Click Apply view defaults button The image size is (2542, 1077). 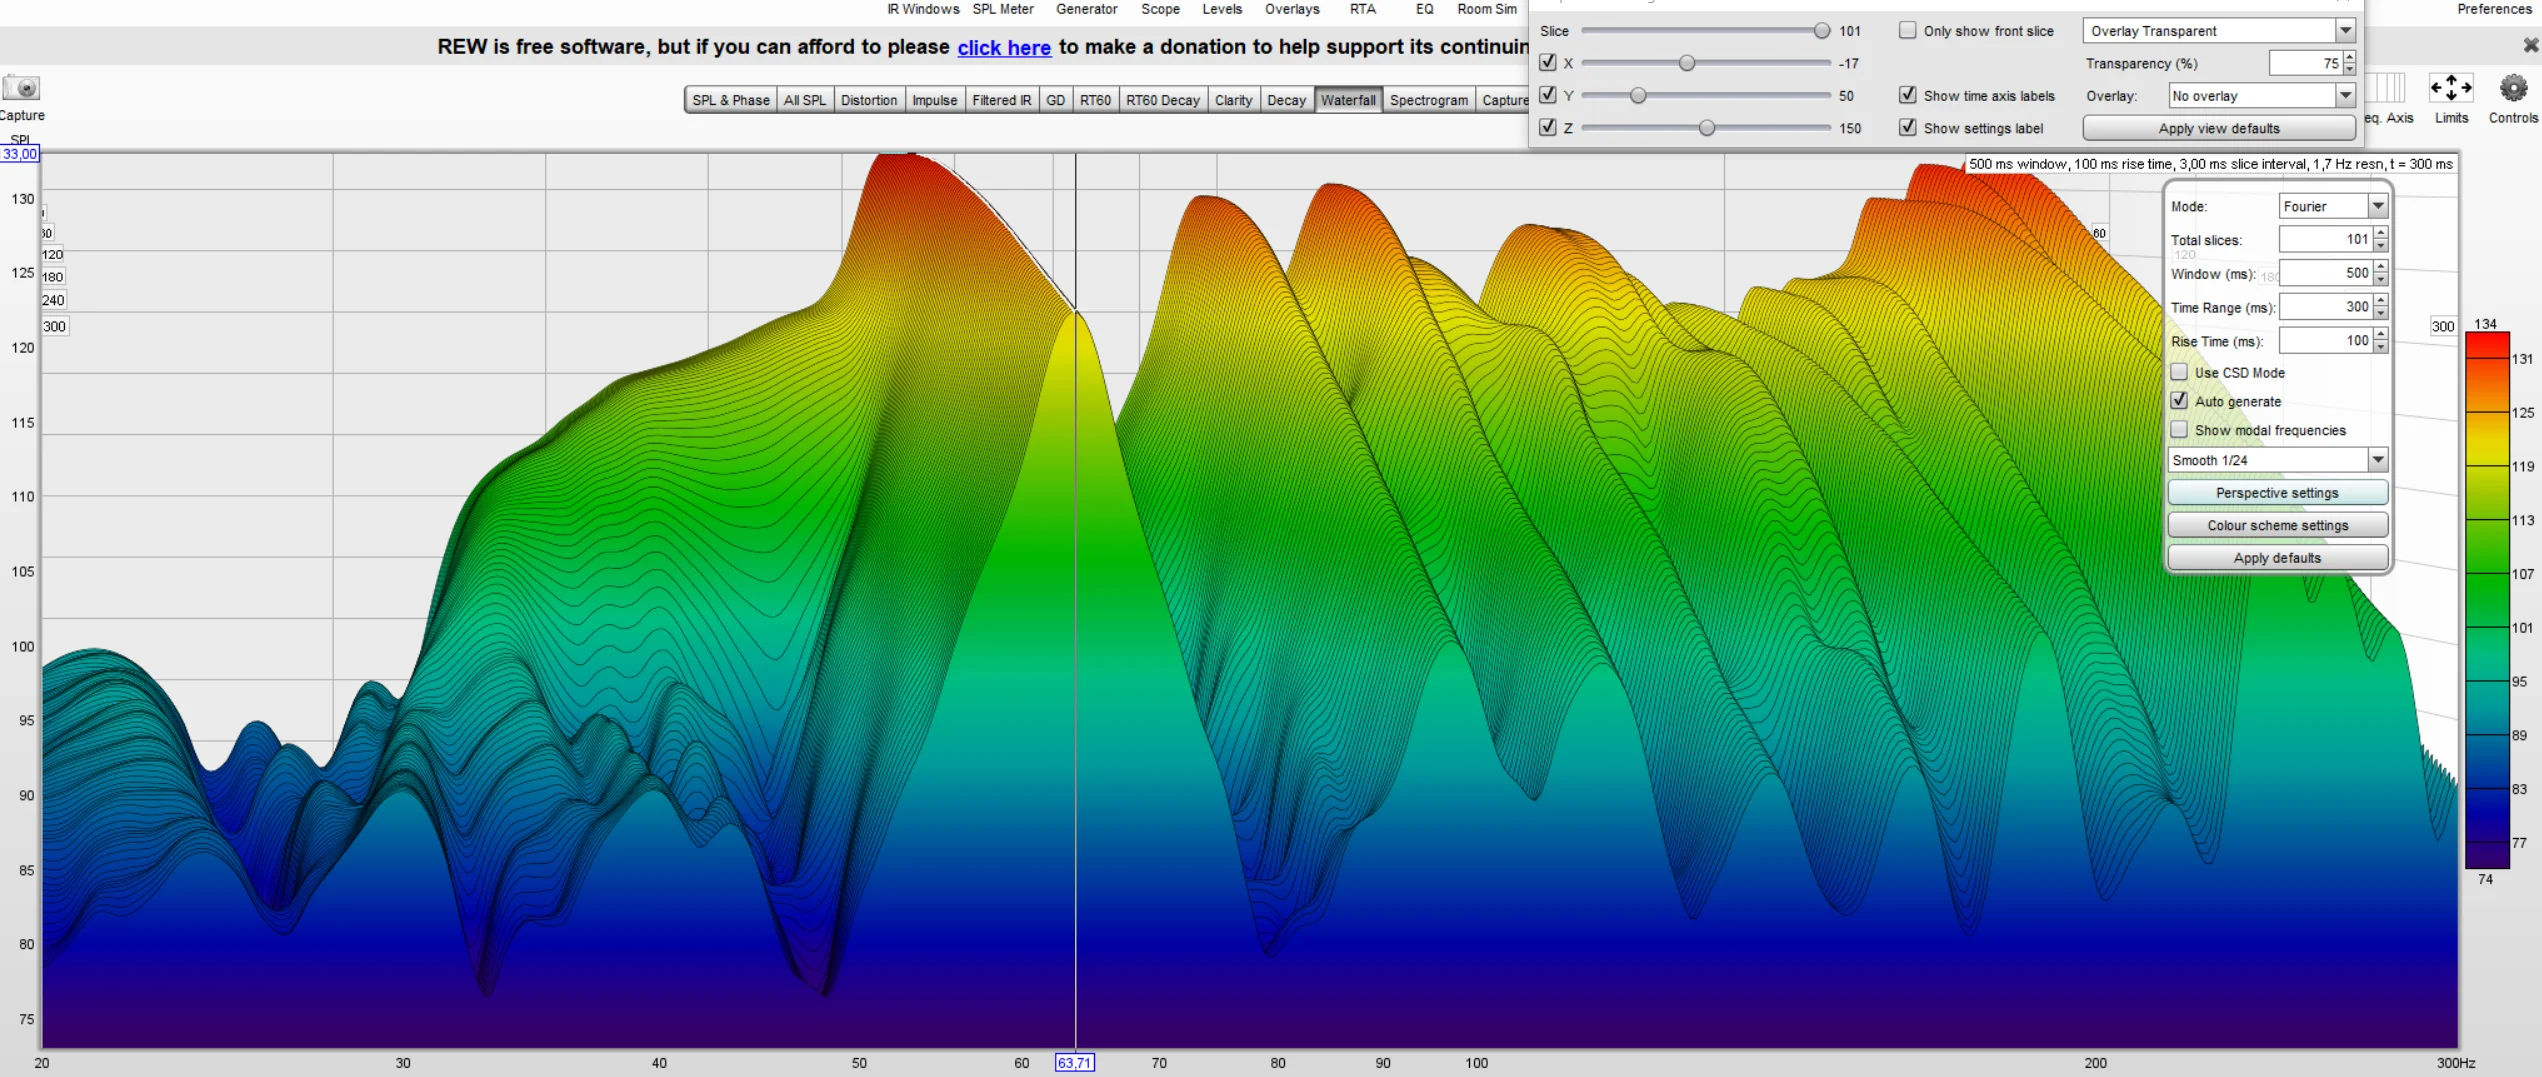2219,128
